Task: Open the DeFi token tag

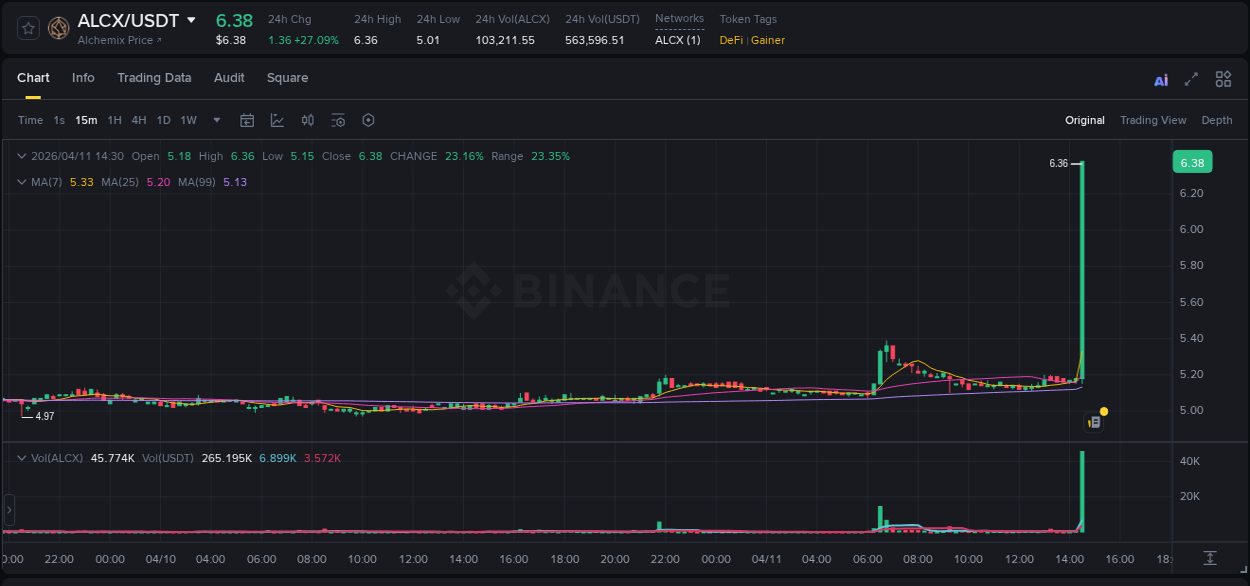Action: (732, 40)
